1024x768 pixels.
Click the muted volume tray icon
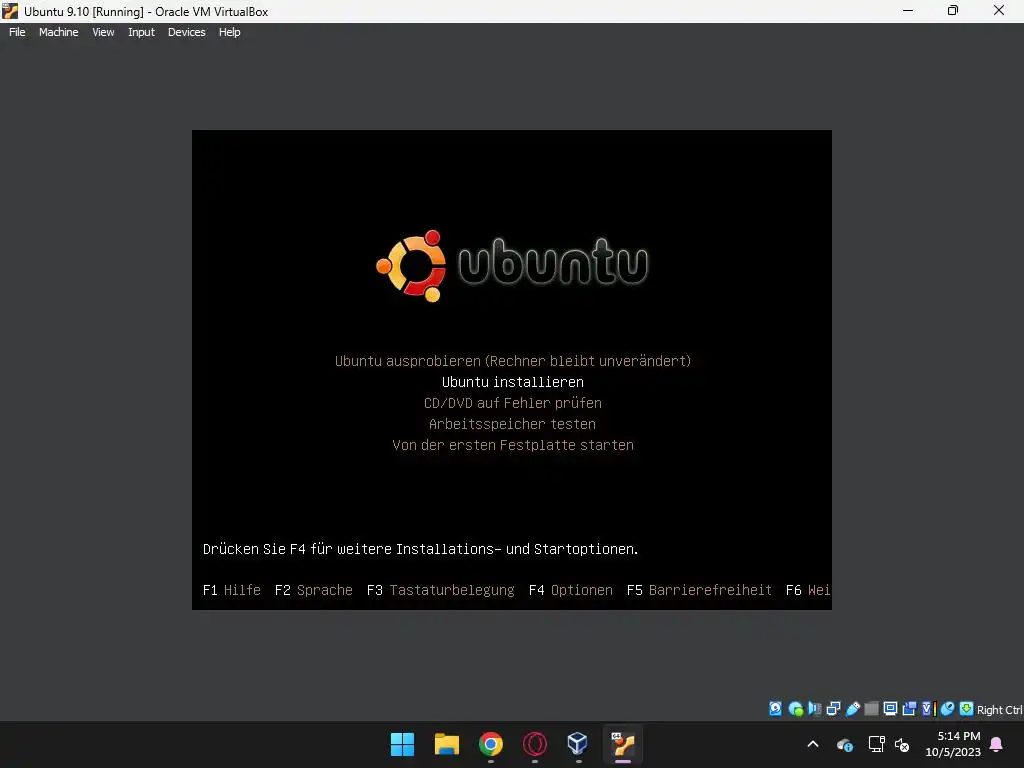tap(902, 744)
